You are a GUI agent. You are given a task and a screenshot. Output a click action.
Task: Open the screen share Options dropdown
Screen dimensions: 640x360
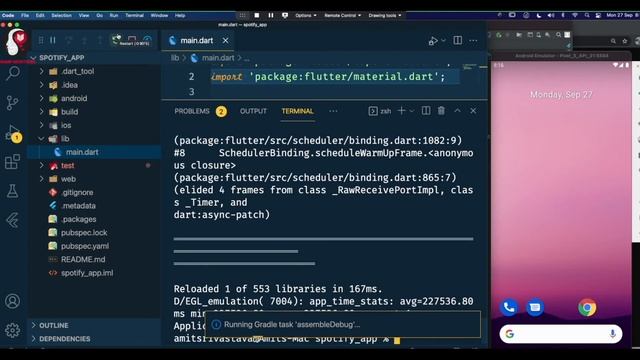click(306, 16)
